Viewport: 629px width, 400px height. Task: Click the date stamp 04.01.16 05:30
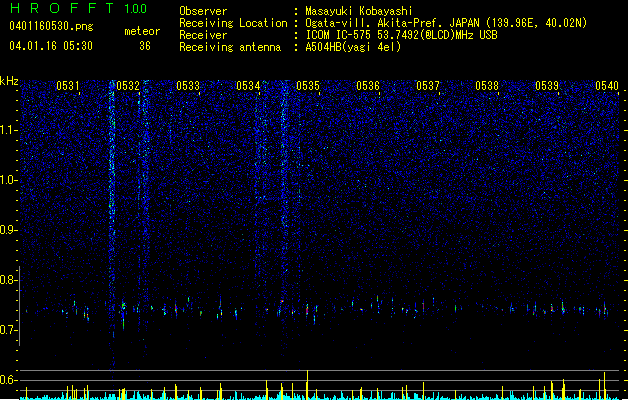tap(51, 46)
